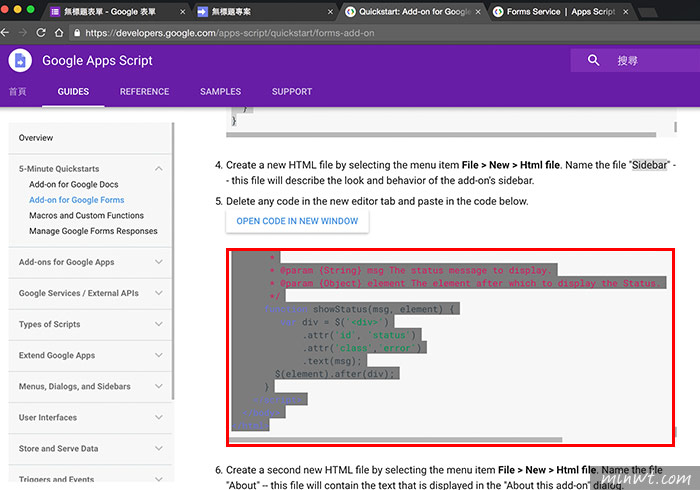Click the Google Apps Script logo
Image resolution: width=700 pixels, height=490 pixels.
pyautogui.click(x=20, y=60)
